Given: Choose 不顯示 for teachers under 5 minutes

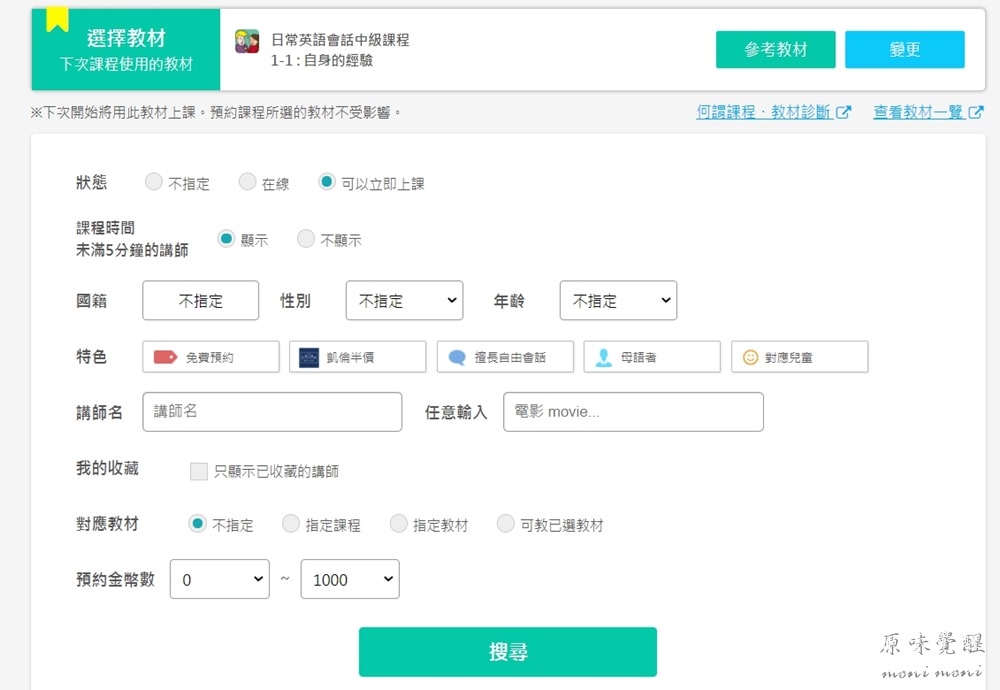Looking at the screenshot, I should 306,239.
